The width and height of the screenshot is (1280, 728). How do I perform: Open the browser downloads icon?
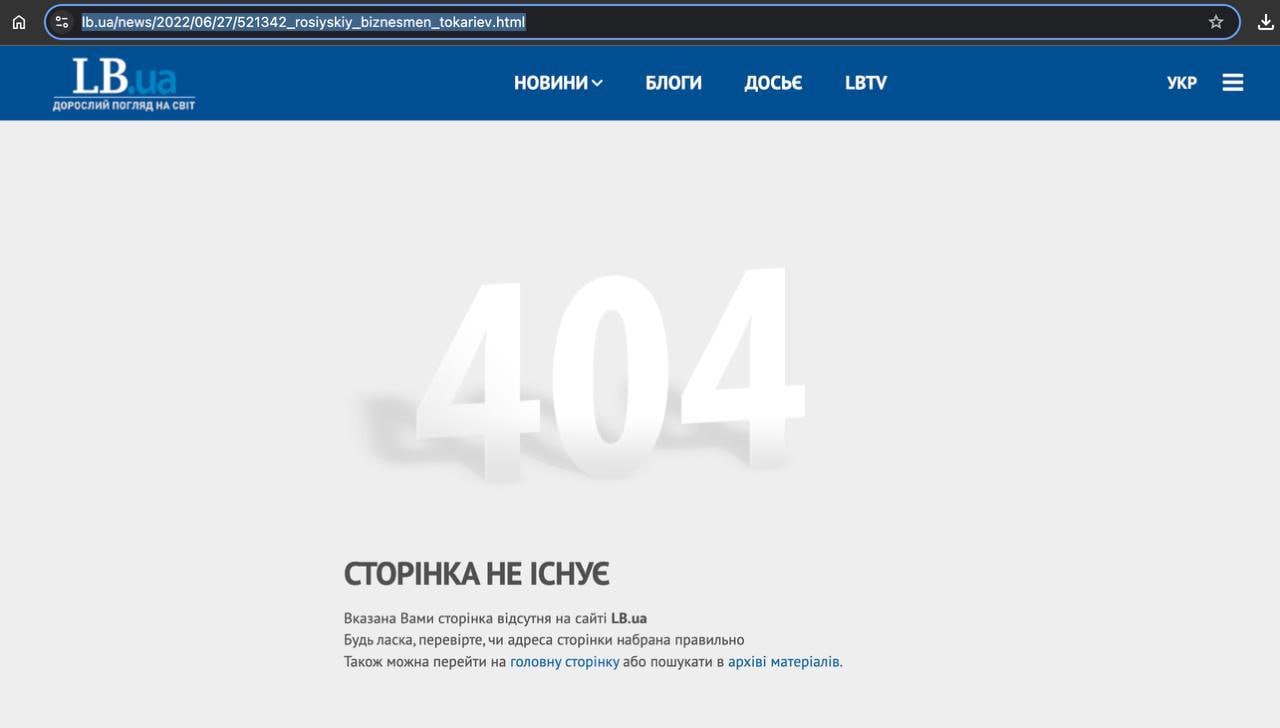coord(1266,22)
